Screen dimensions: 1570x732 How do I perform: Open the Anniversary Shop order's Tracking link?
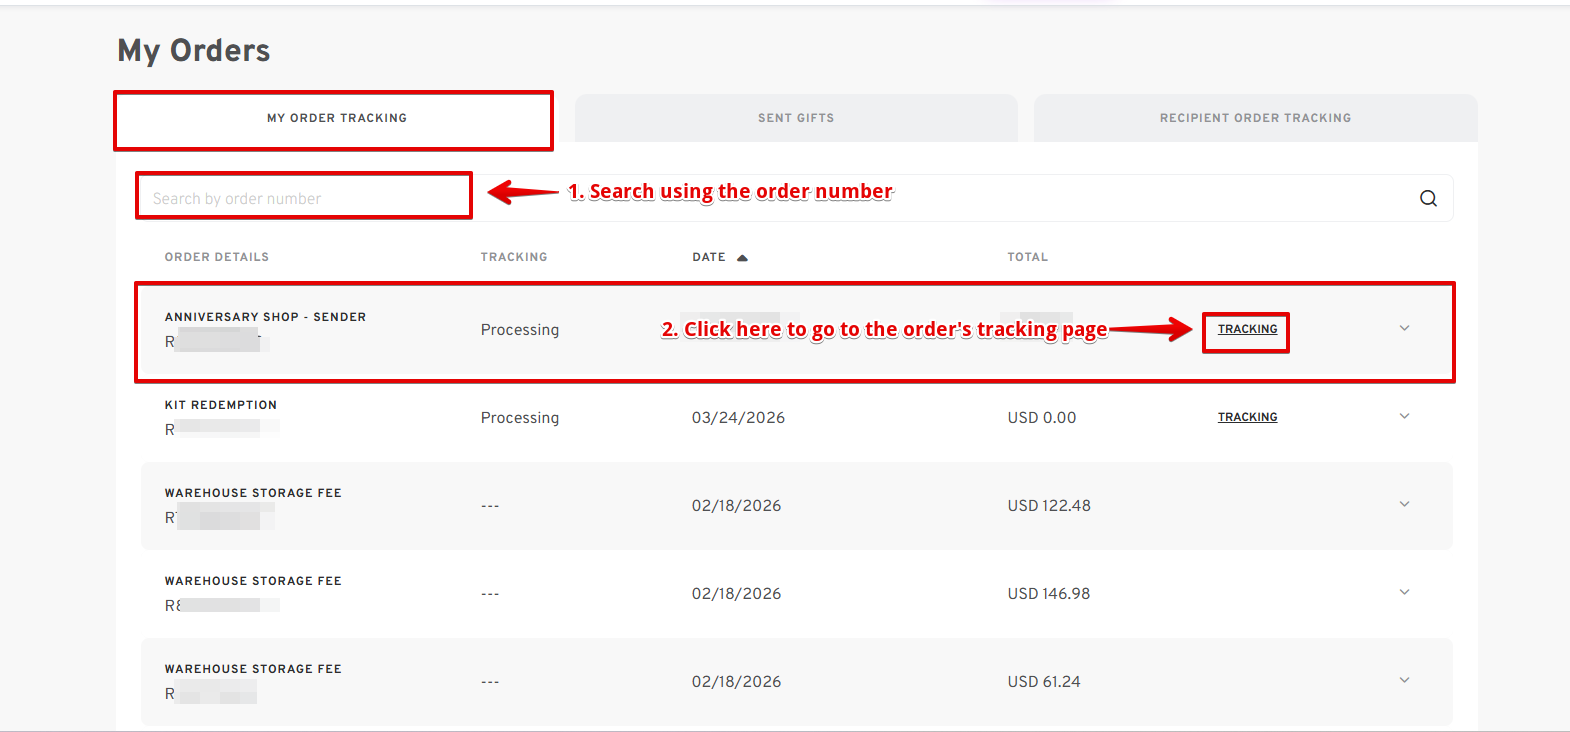pos(1247,329)
